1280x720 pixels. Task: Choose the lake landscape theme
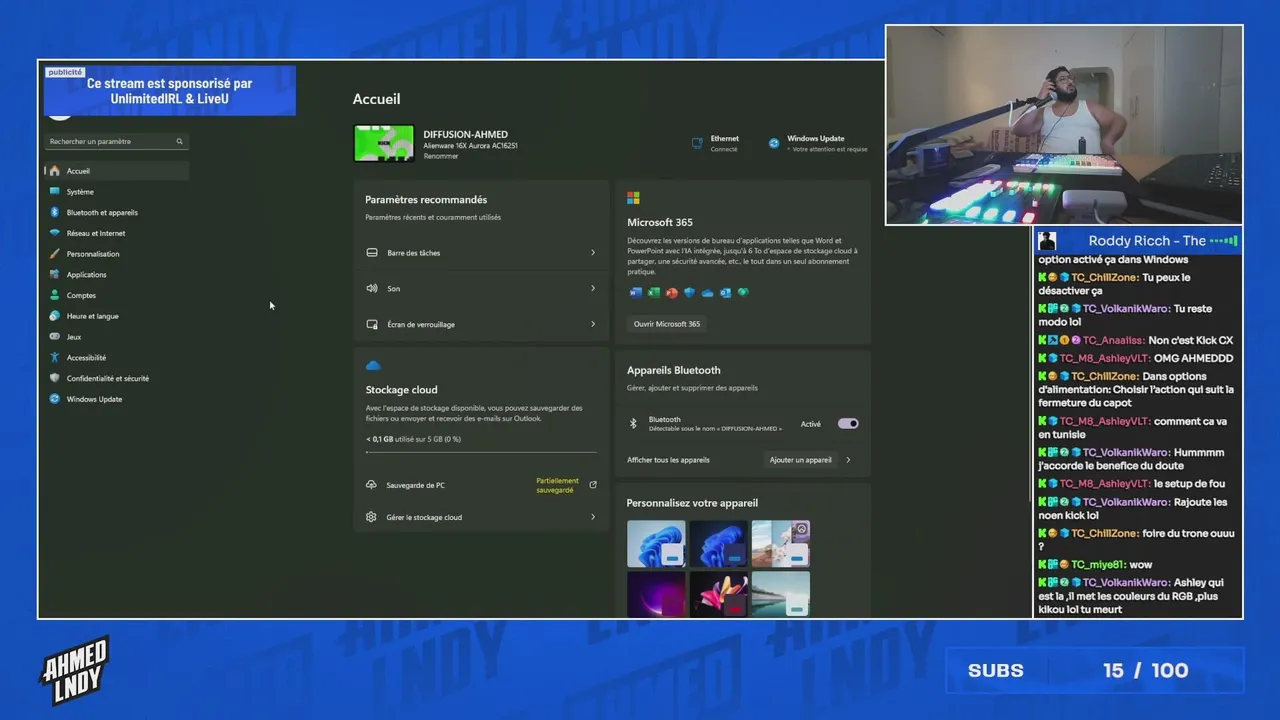tap(780, 594)
